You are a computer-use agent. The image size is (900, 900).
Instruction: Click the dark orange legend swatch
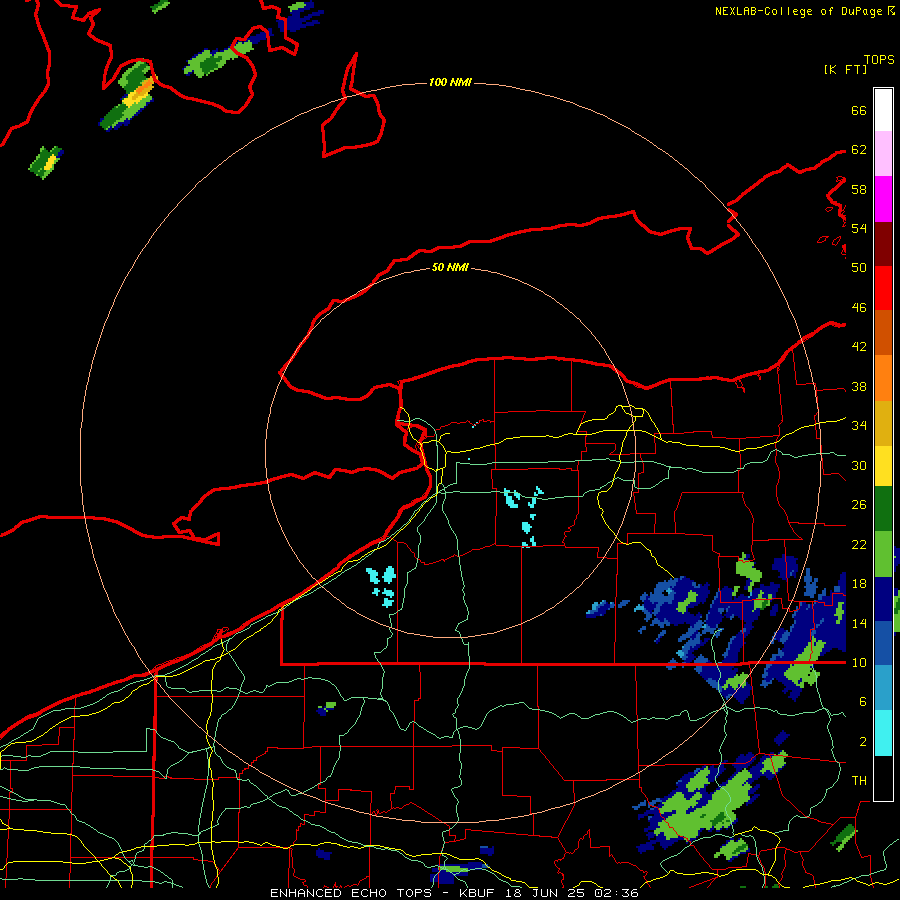tap(883, 333)
